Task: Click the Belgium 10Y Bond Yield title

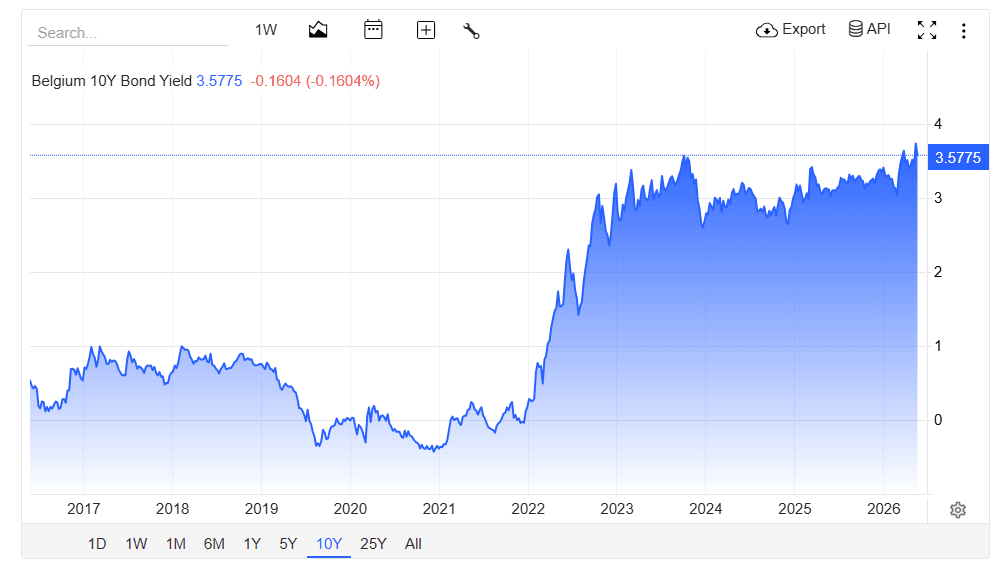Action: pyautogui.click(x=111, y=81)
